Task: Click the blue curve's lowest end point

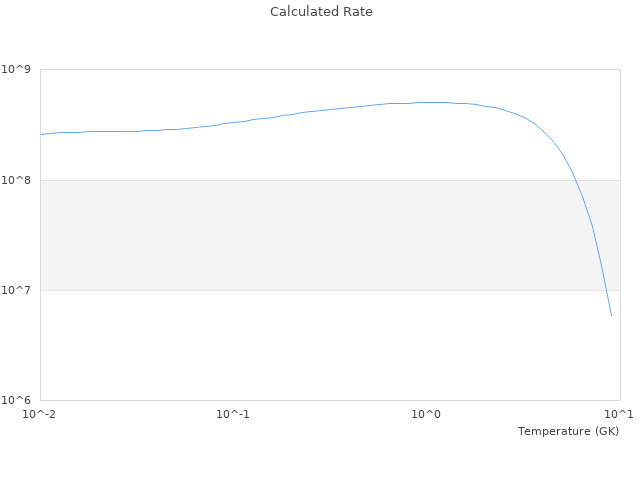Action: [x=611, y=316]
